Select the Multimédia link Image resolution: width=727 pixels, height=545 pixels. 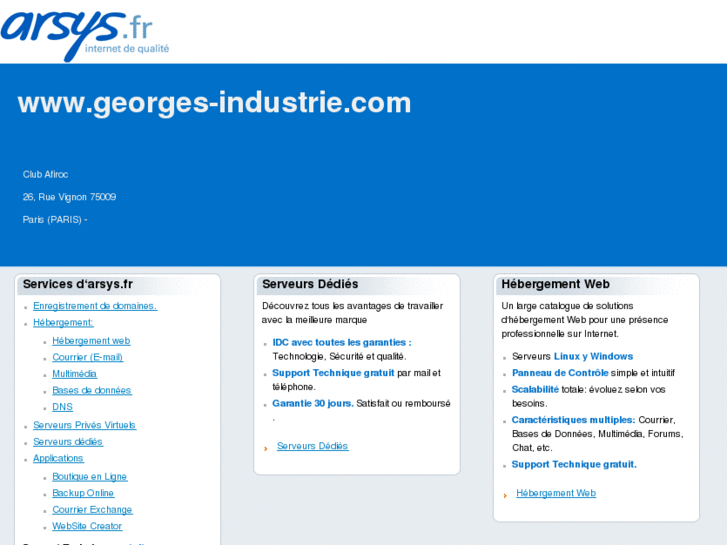[x=74, y=374]
